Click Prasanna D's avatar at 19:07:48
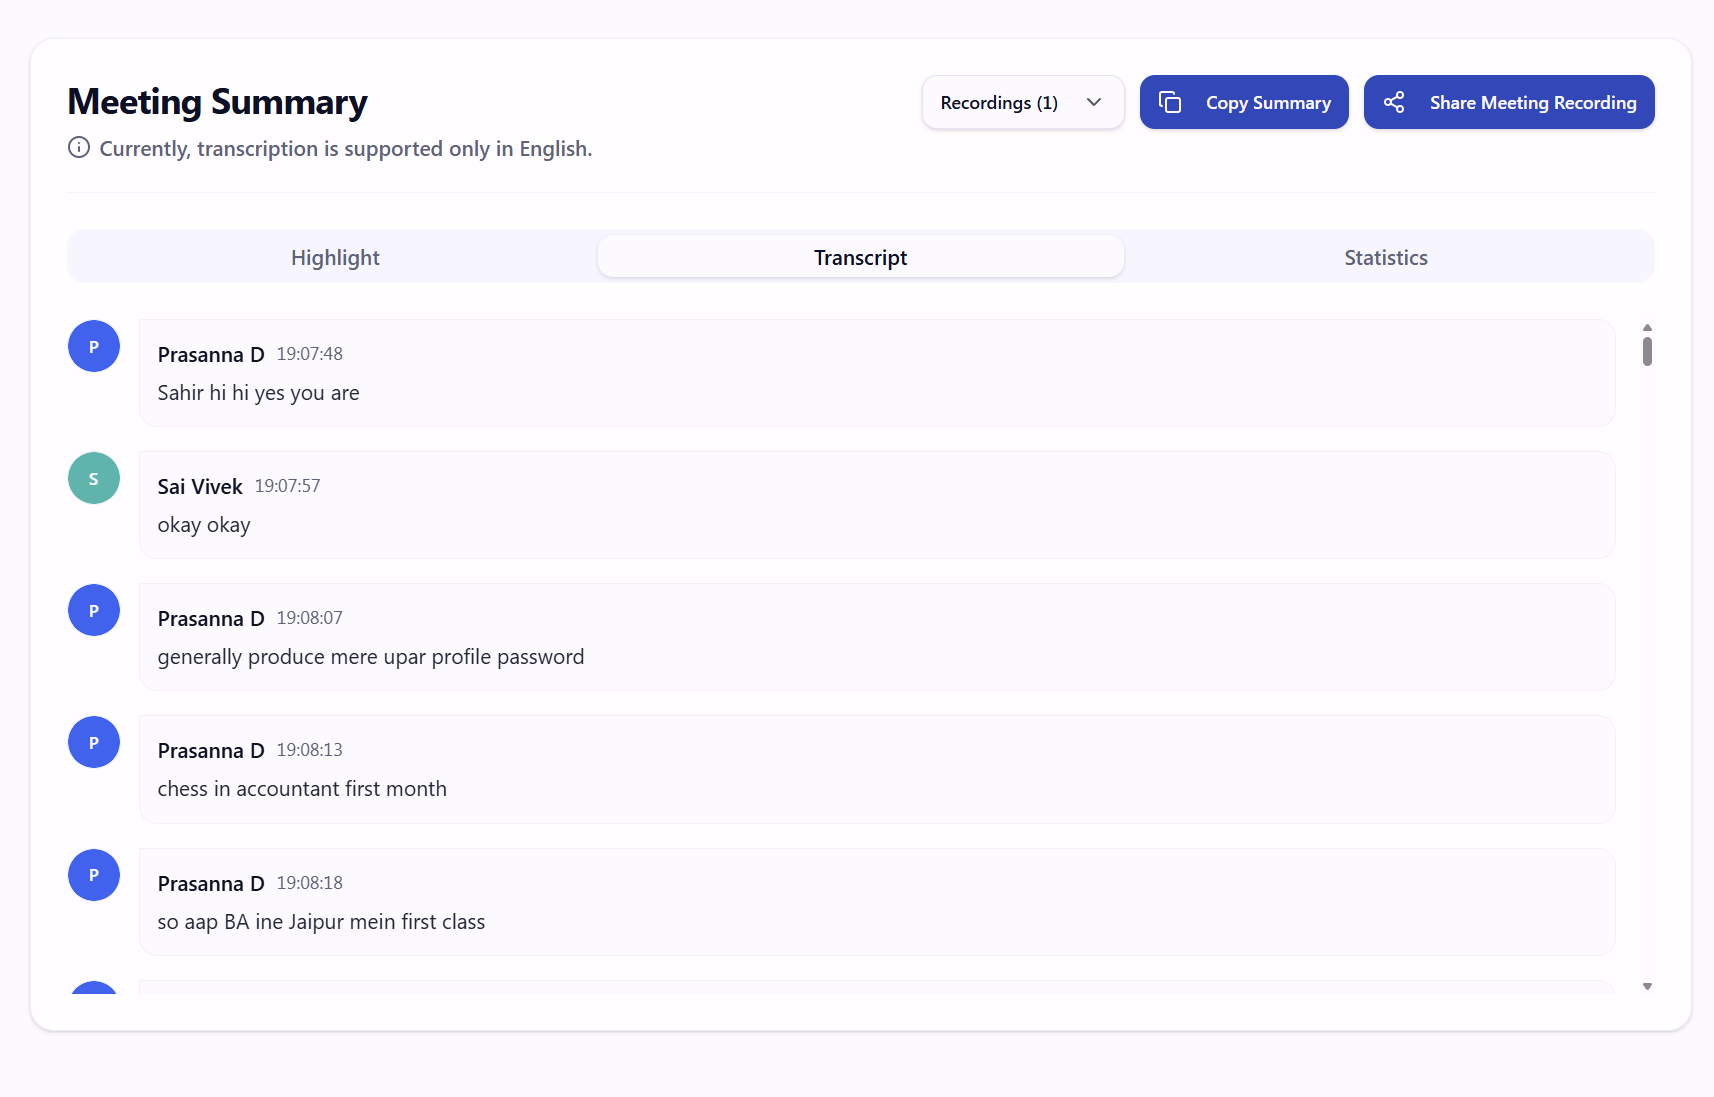This screenshot has height=1097, width=1714. [94, 346]
